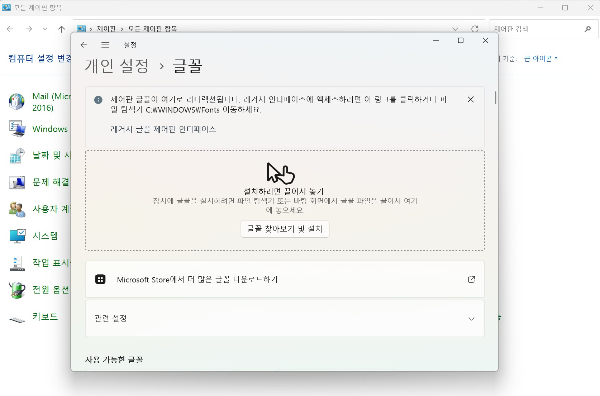The height and width of the screenshot is (396, 600).
Task: Expand the related settings section
Action: pos(285,318)
